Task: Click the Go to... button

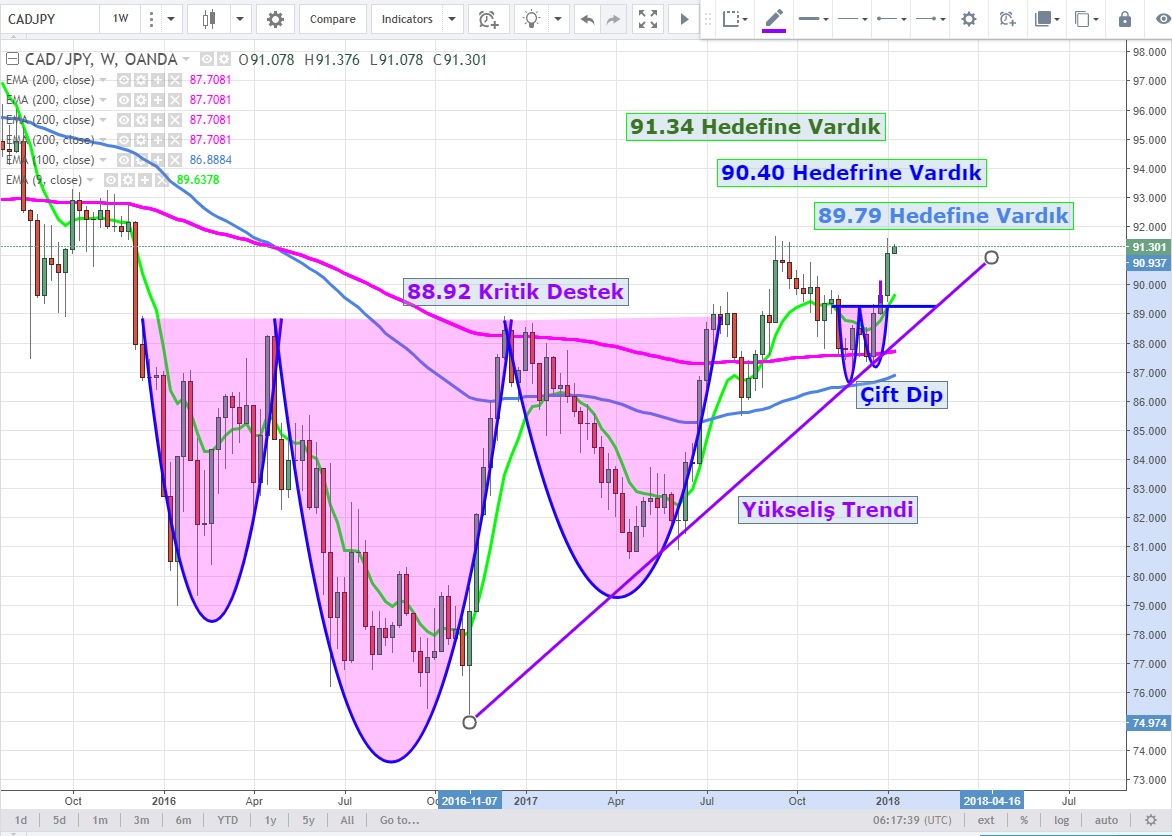Action: tap(399, 820)
